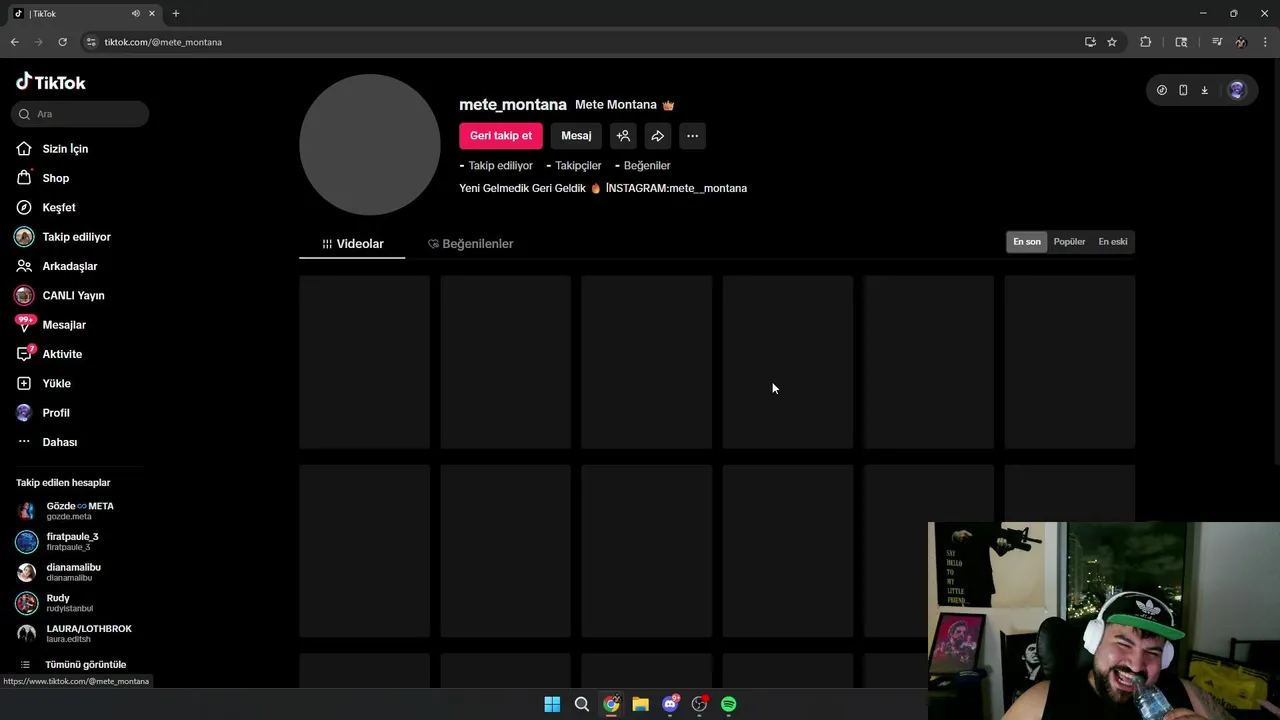Image resolution: width=1280 pixels, height=720 pixels.
Task: Switch to the Beğenilenler tab
Action: click(x=470, y=243)
